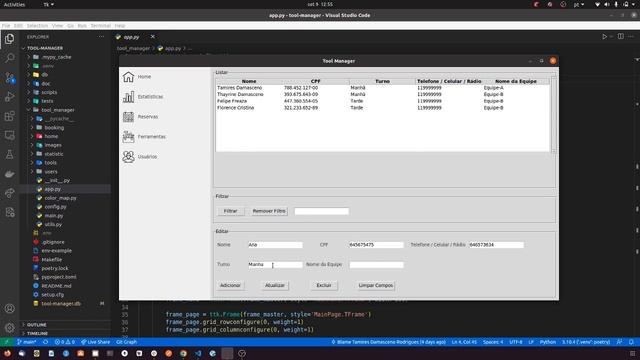Screen dimensions: 640x360
Task: Open the Remote Explorer view
Action: click(9, 135)
